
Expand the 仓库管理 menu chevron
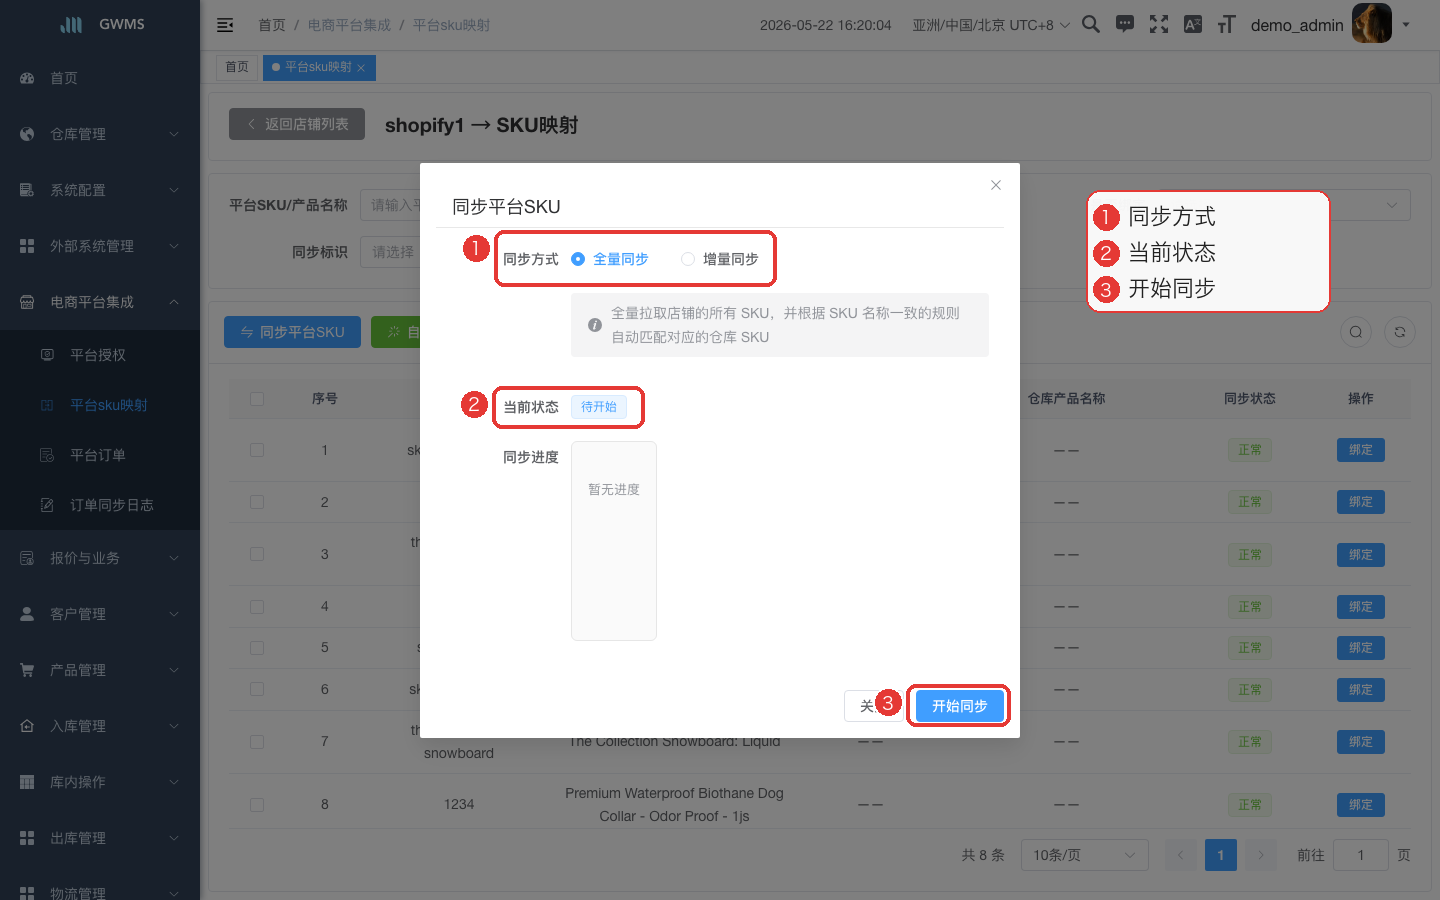174,134
